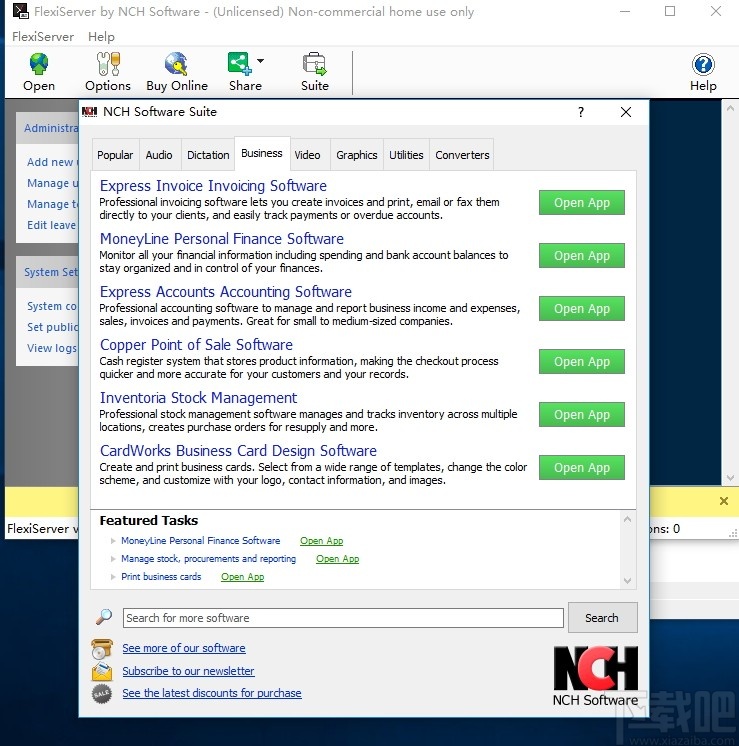This screenshot has width=739, height=746.
Task: Click Open App link for Manage stock
Action: click(x=337, y=559)
